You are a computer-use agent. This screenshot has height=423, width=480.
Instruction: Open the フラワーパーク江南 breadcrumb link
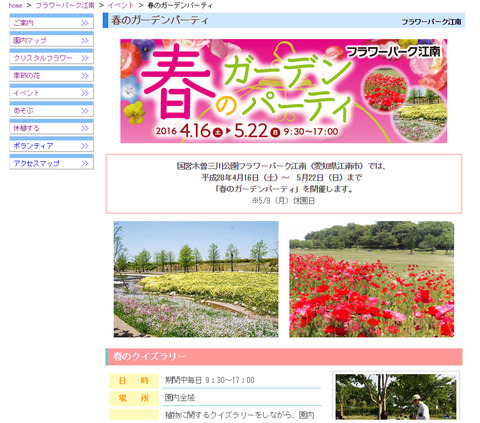click(x=65, y=5)
